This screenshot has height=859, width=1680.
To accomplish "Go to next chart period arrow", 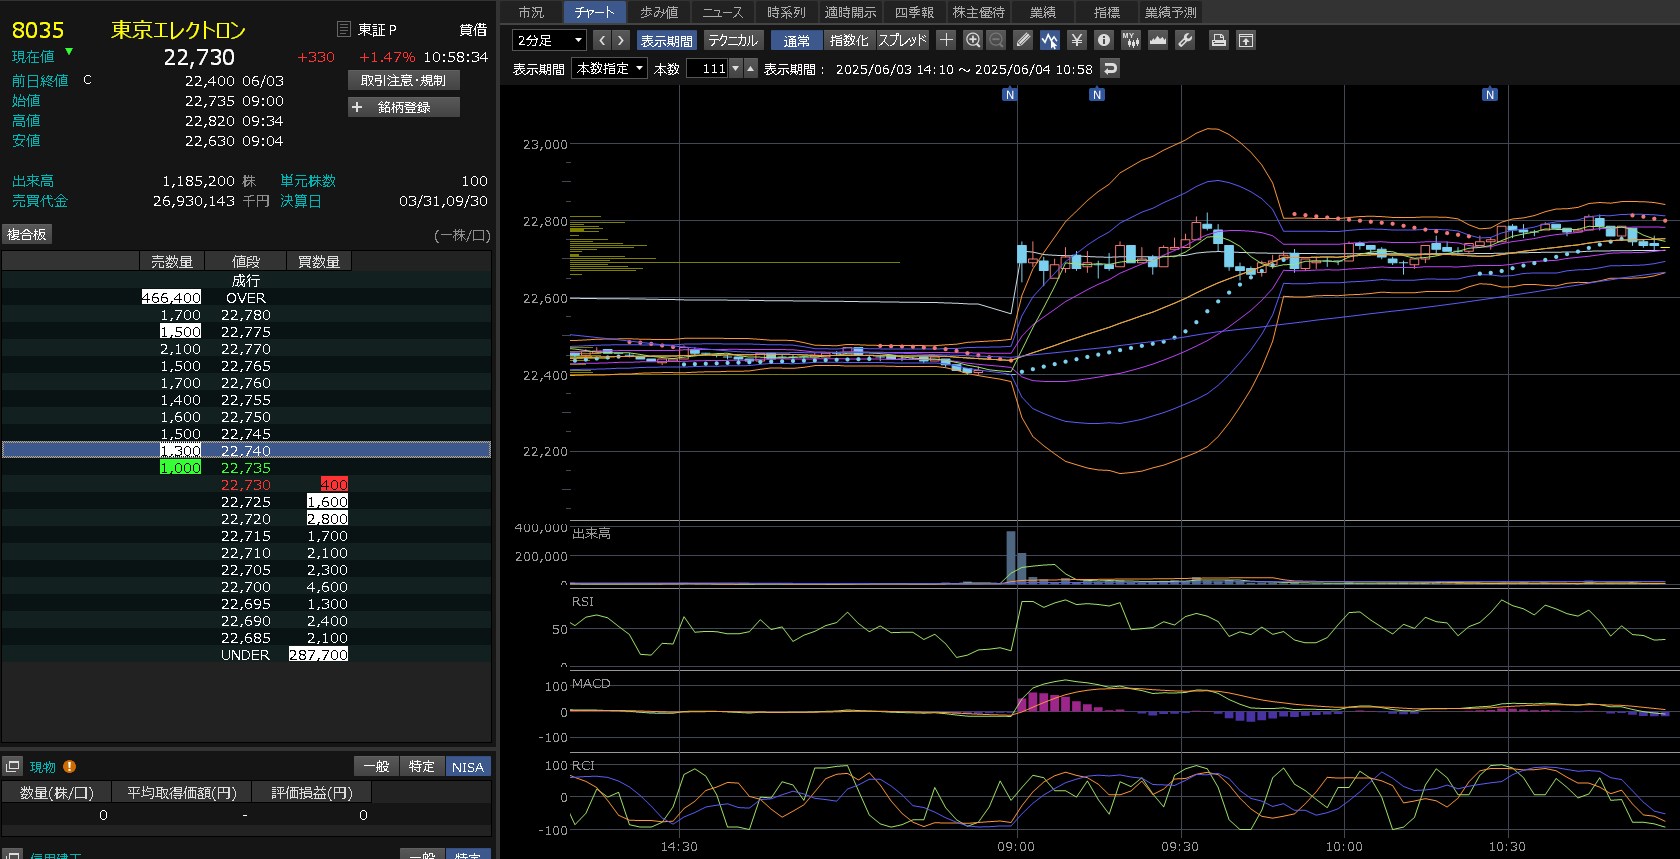I will (x=621, y=40).
